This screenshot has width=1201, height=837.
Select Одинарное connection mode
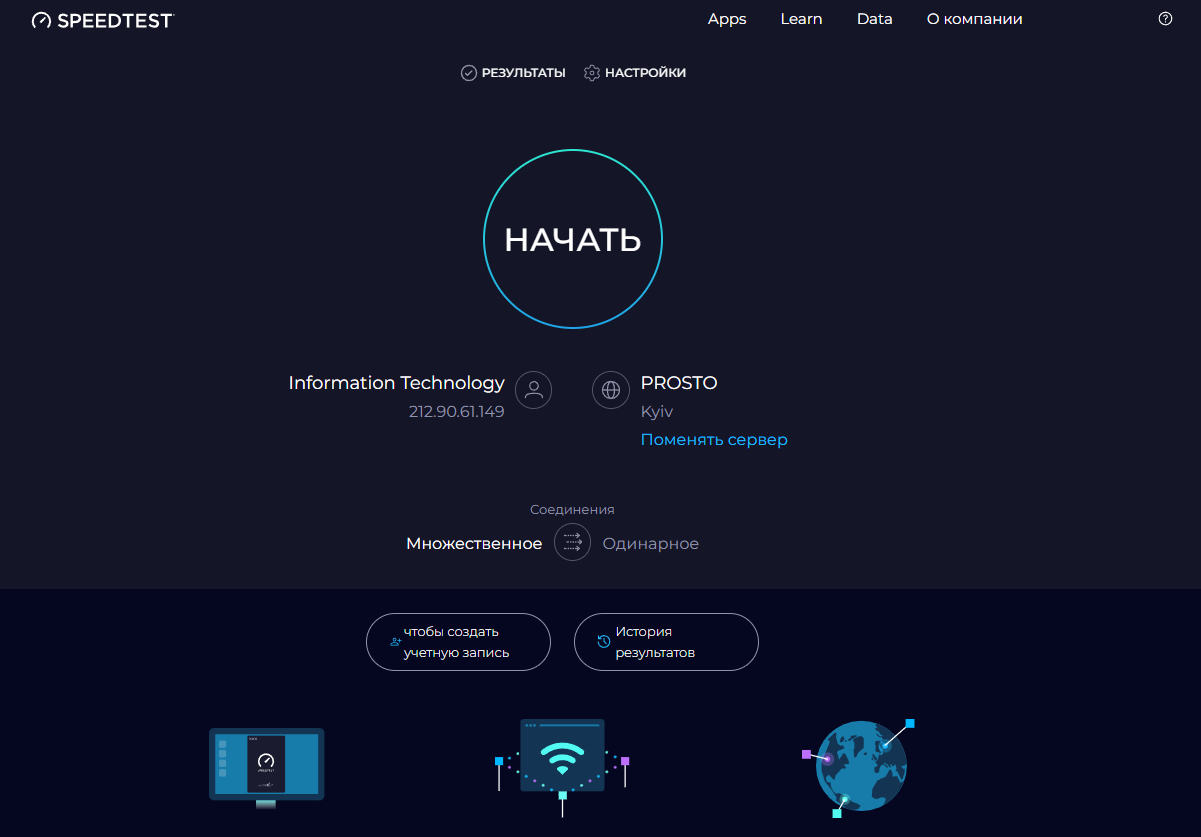point(650,544)
